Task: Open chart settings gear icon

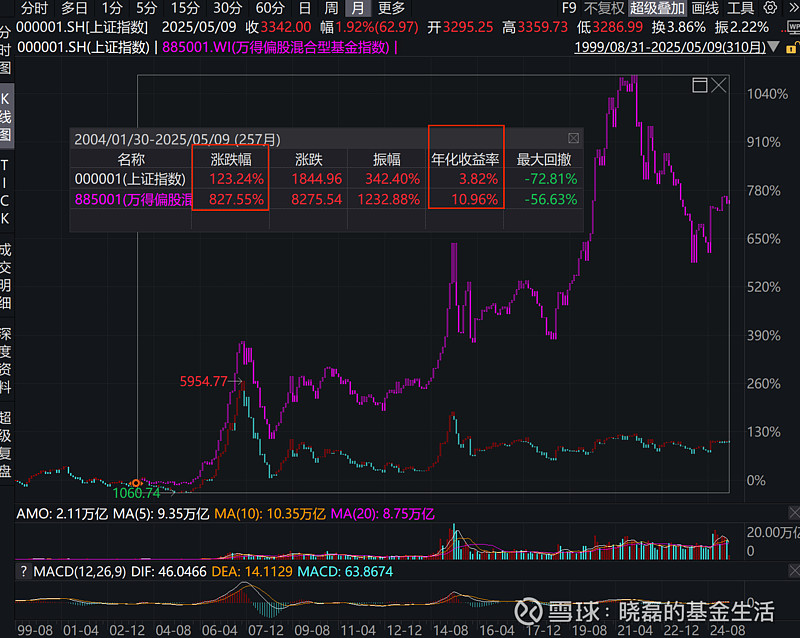Action: pyautogui.click(x=770, y=8)
